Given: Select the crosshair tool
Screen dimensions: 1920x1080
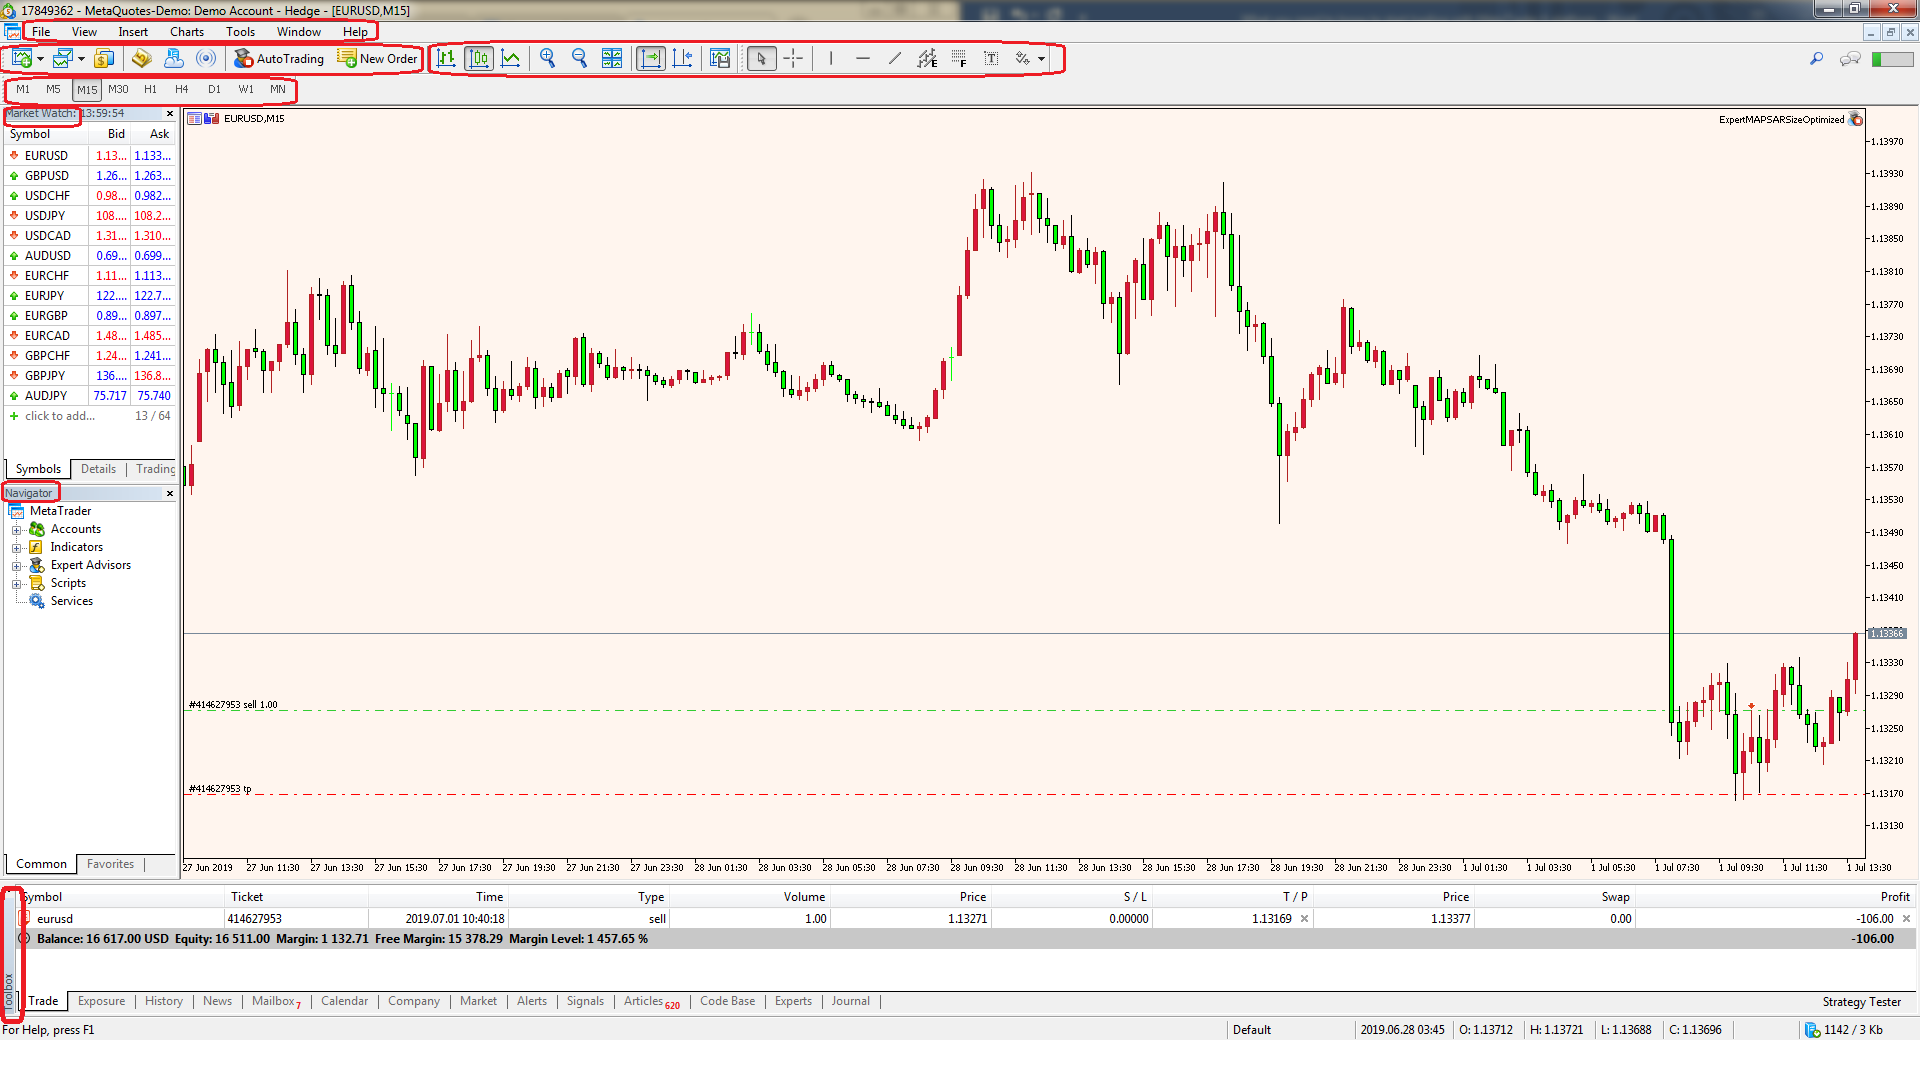Looking at the screenshot, I should click(x=793, y=59).
